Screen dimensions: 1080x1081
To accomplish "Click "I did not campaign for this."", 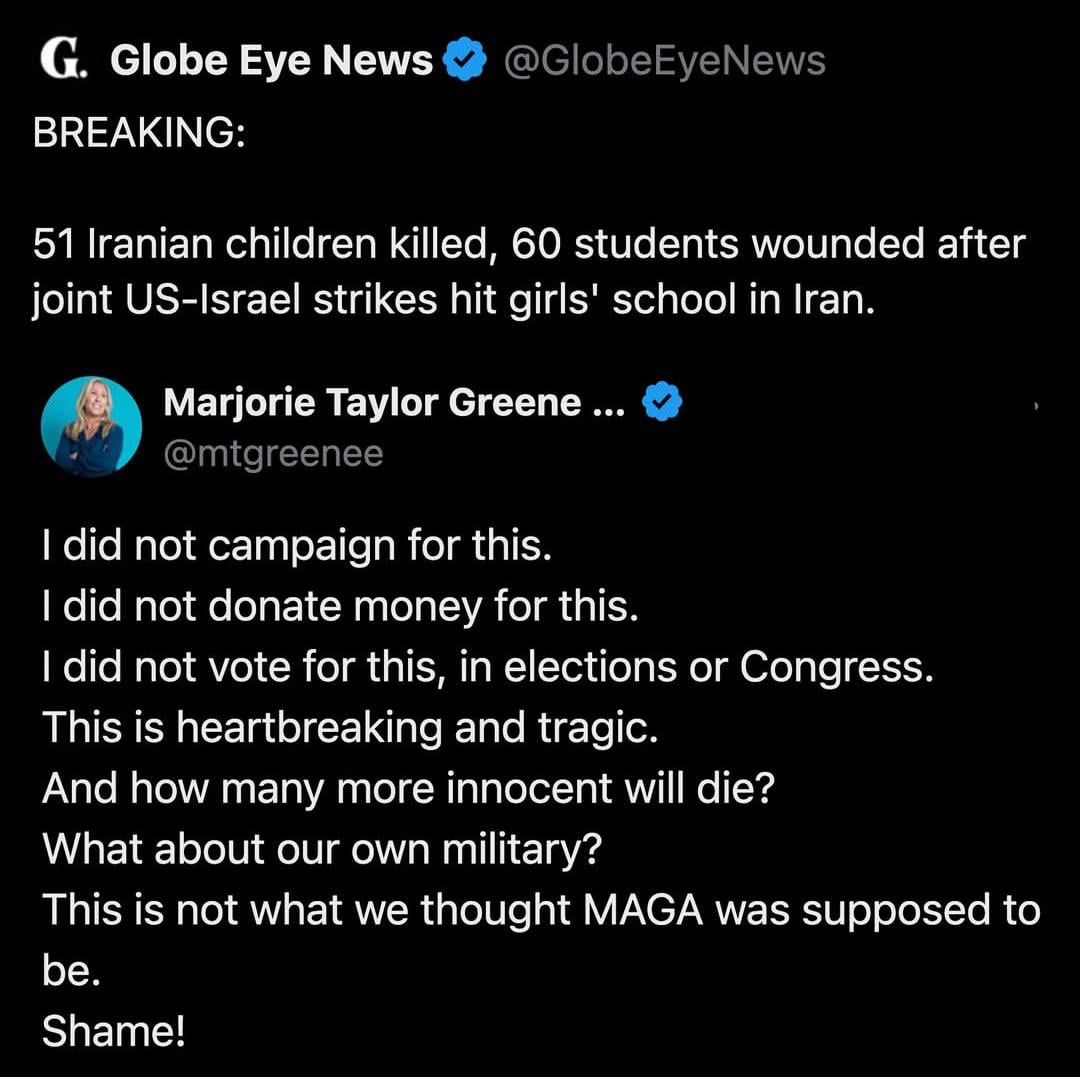I will [297, 547].
